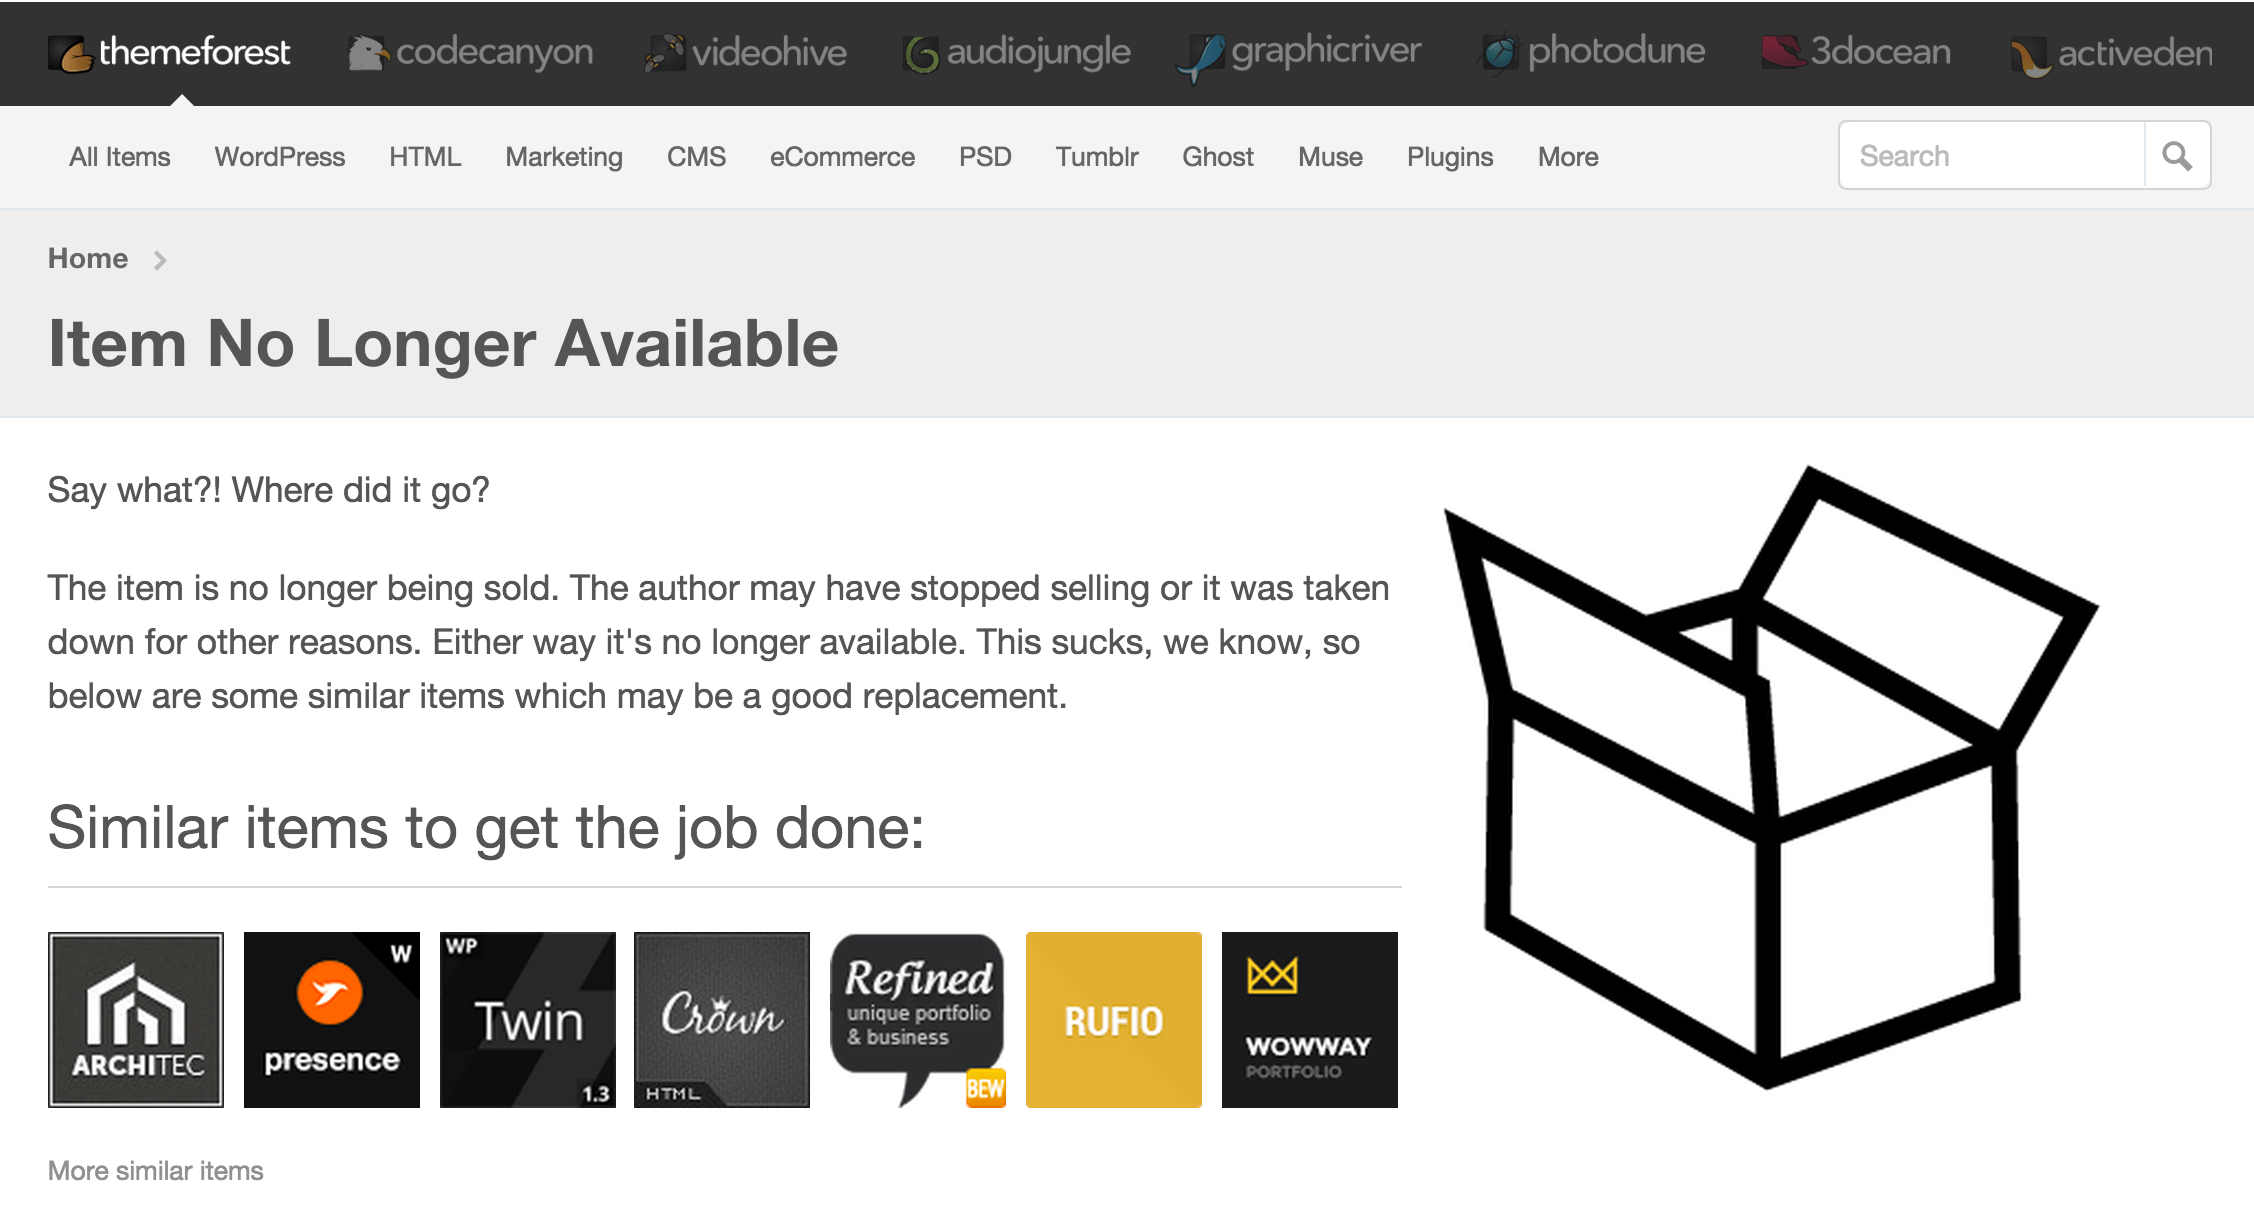Open the Marketing category

point(564,157)
